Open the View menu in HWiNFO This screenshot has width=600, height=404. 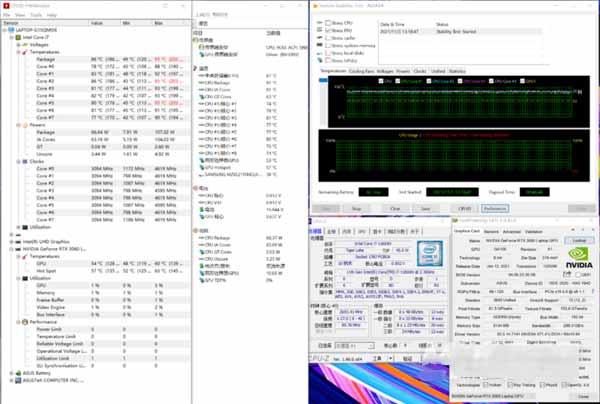pyautogui.click(x=21, y=15)
